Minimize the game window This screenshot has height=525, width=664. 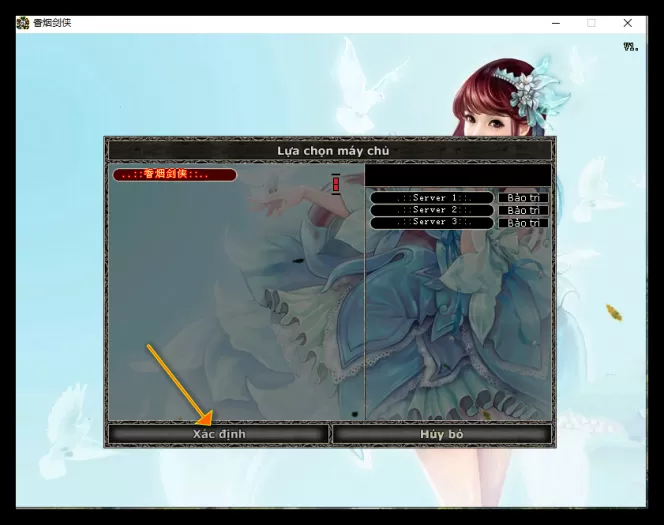556,23
